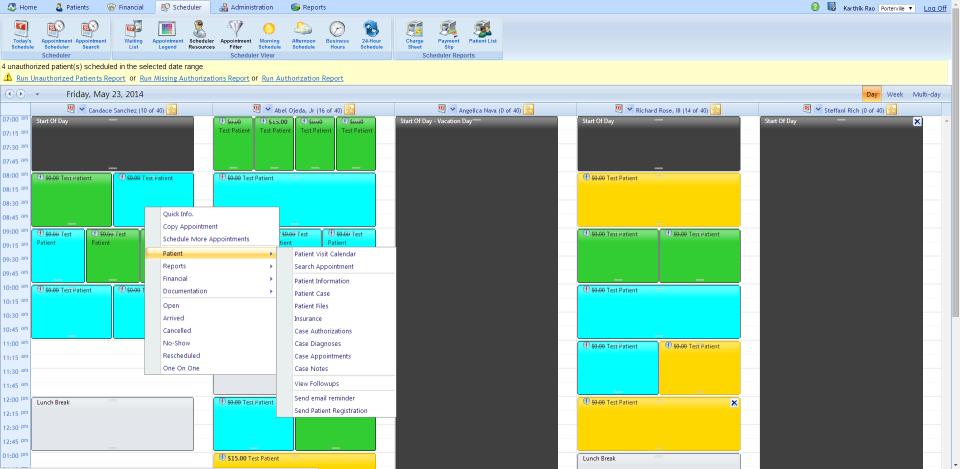Open the Payment Slip report

[x=448, y=34]
